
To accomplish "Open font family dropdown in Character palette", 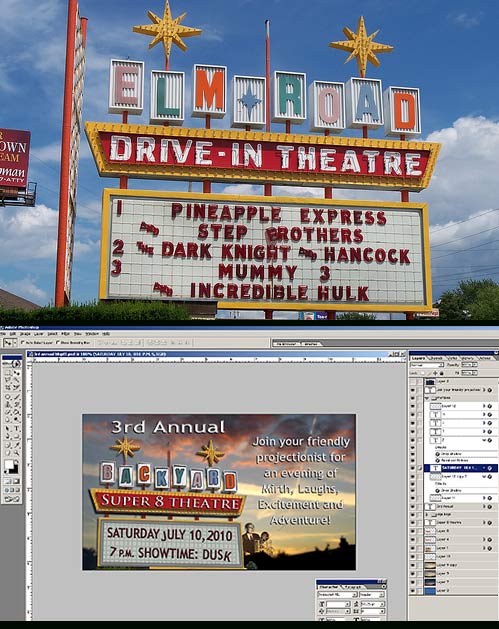I will click(x=355, y=595).
